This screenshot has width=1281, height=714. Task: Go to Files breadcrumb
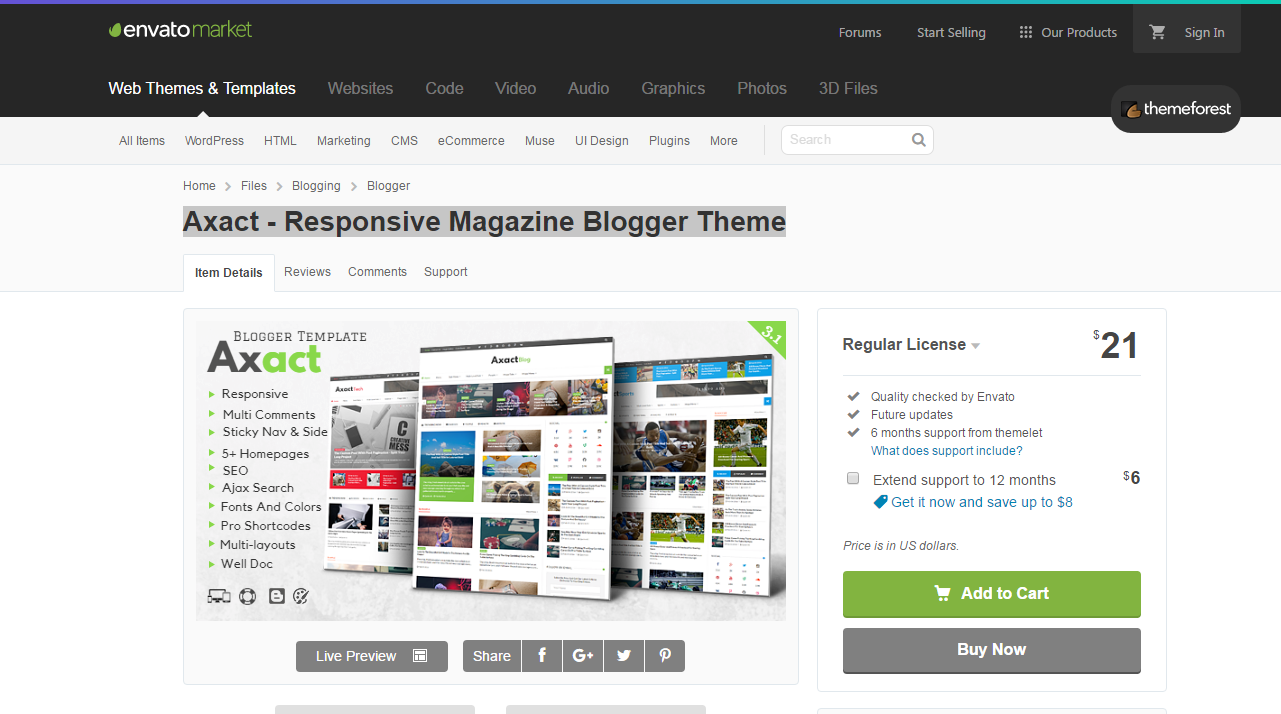254,186
